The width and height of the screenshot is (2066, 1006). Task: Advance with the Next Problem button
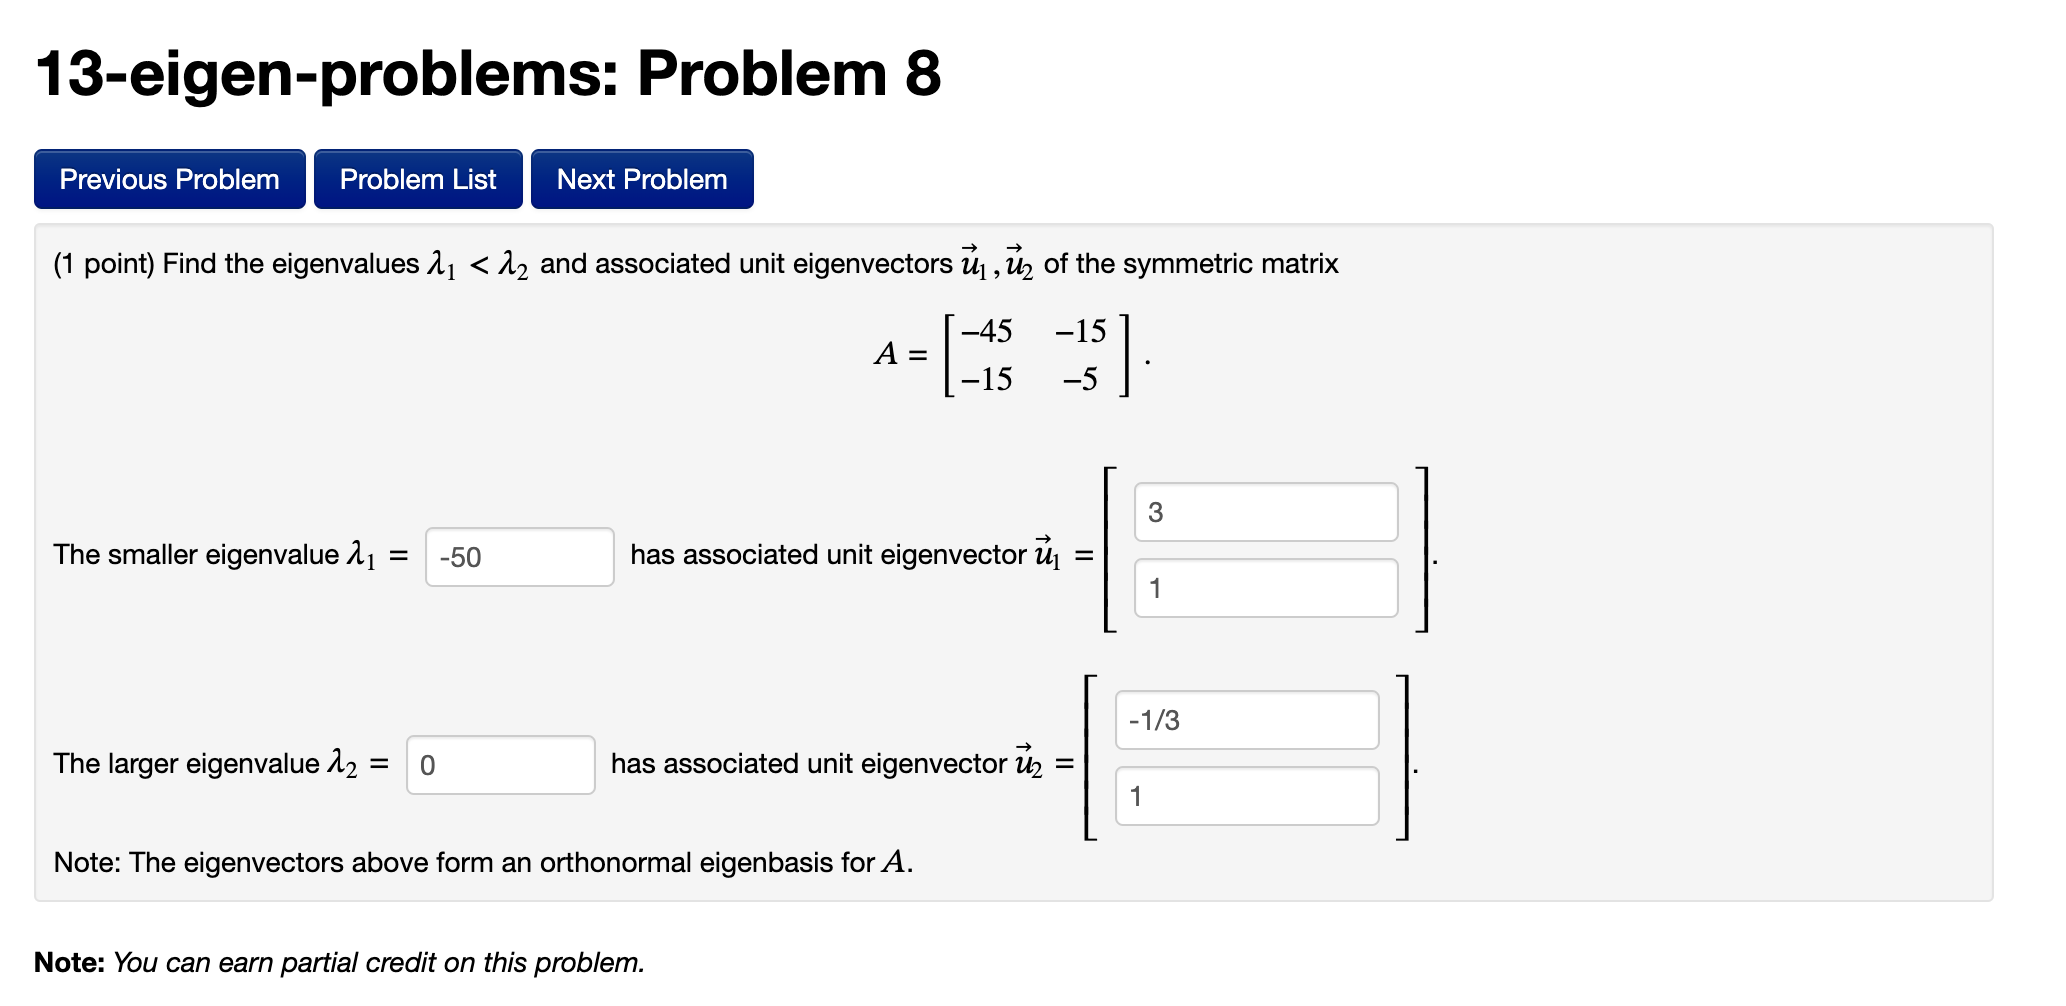(x=641, y=179)
